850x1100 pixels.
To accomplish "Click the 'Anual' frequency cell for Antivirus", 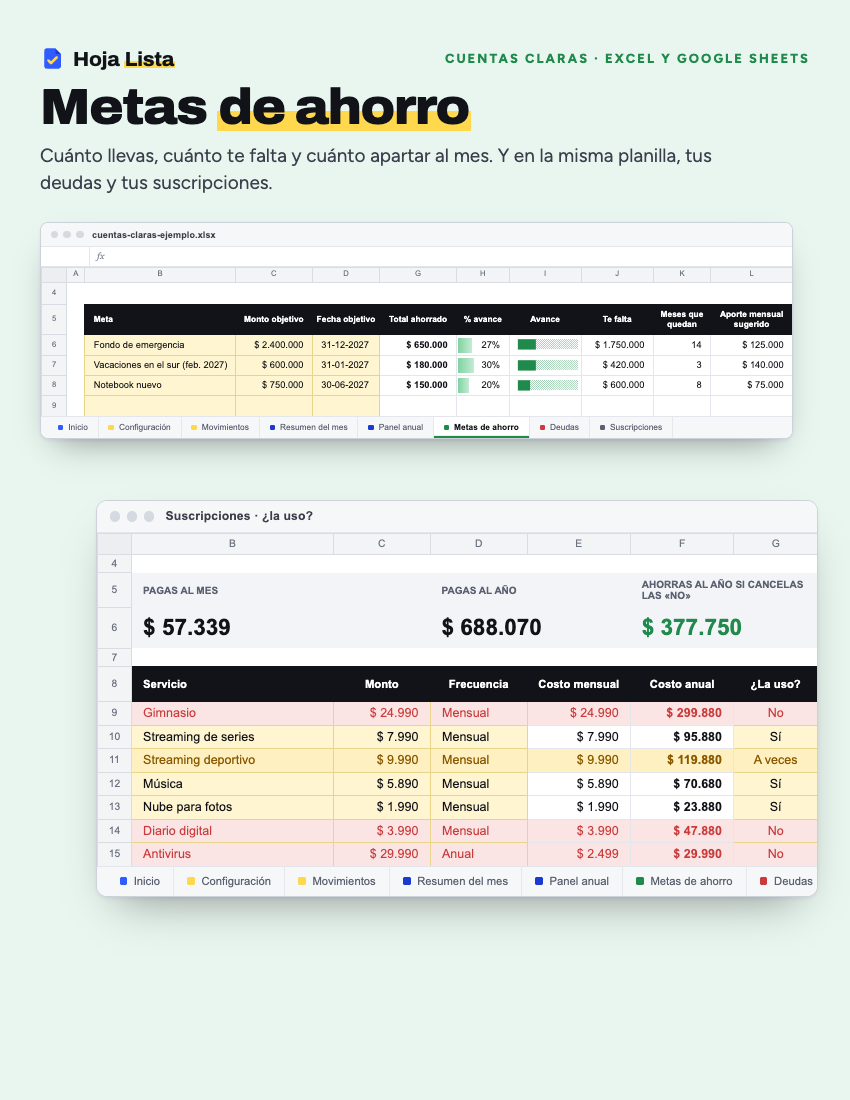I will (478, 854).
